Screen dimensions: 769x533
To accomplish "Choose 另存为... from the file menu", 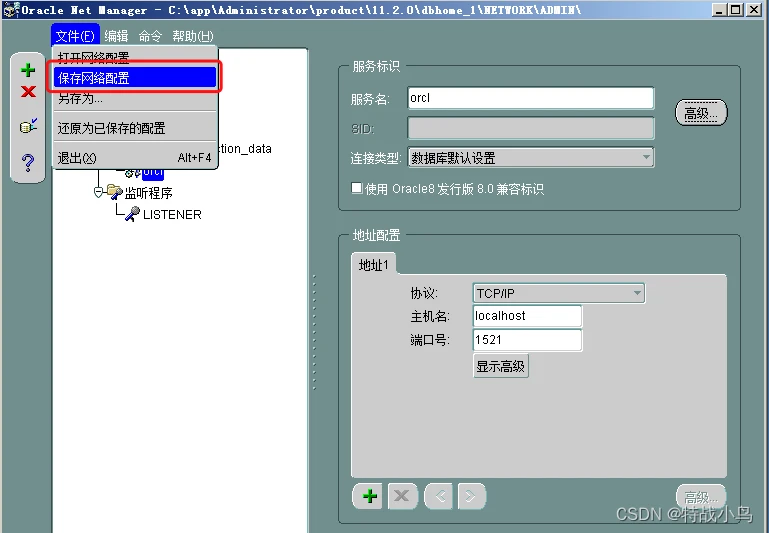I will coord(135,99).
